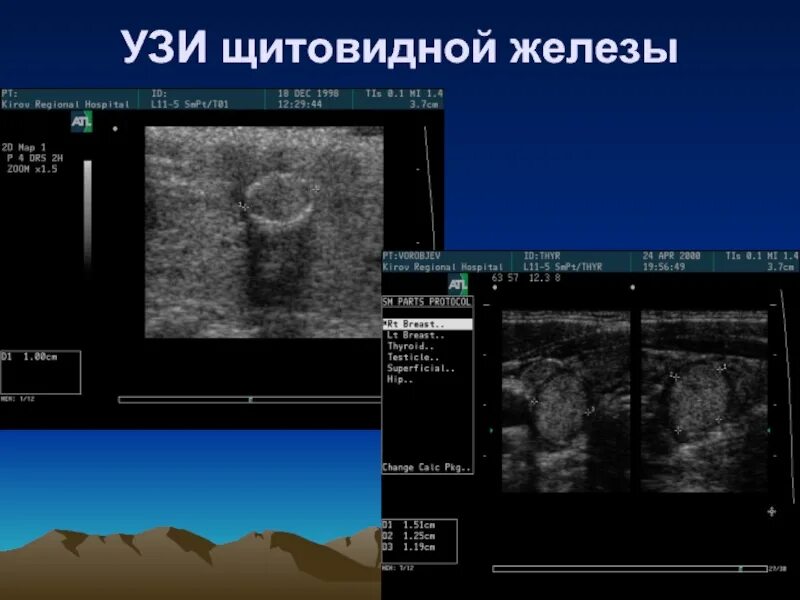Click the right half of the VOROBJEV split image
800x600 pixels.
(x=704, y=401)
